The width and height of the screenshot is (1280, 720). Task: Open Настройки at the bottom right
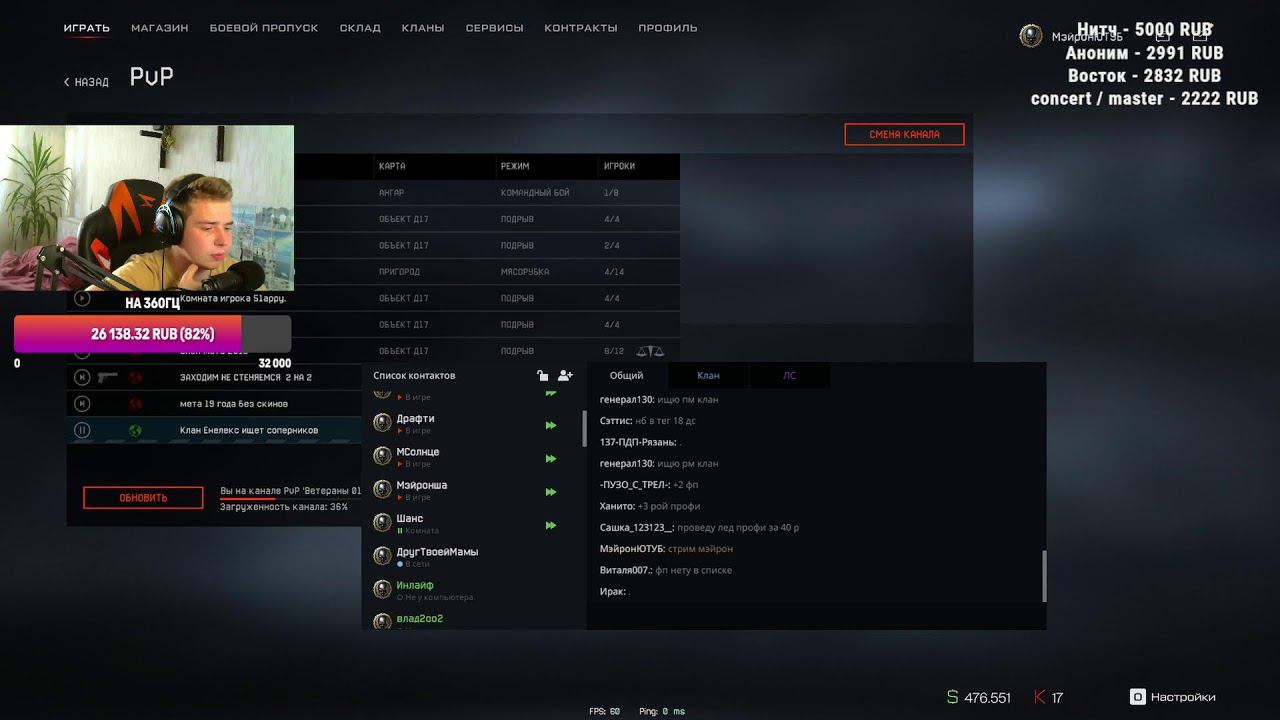tap(1173, 697)
